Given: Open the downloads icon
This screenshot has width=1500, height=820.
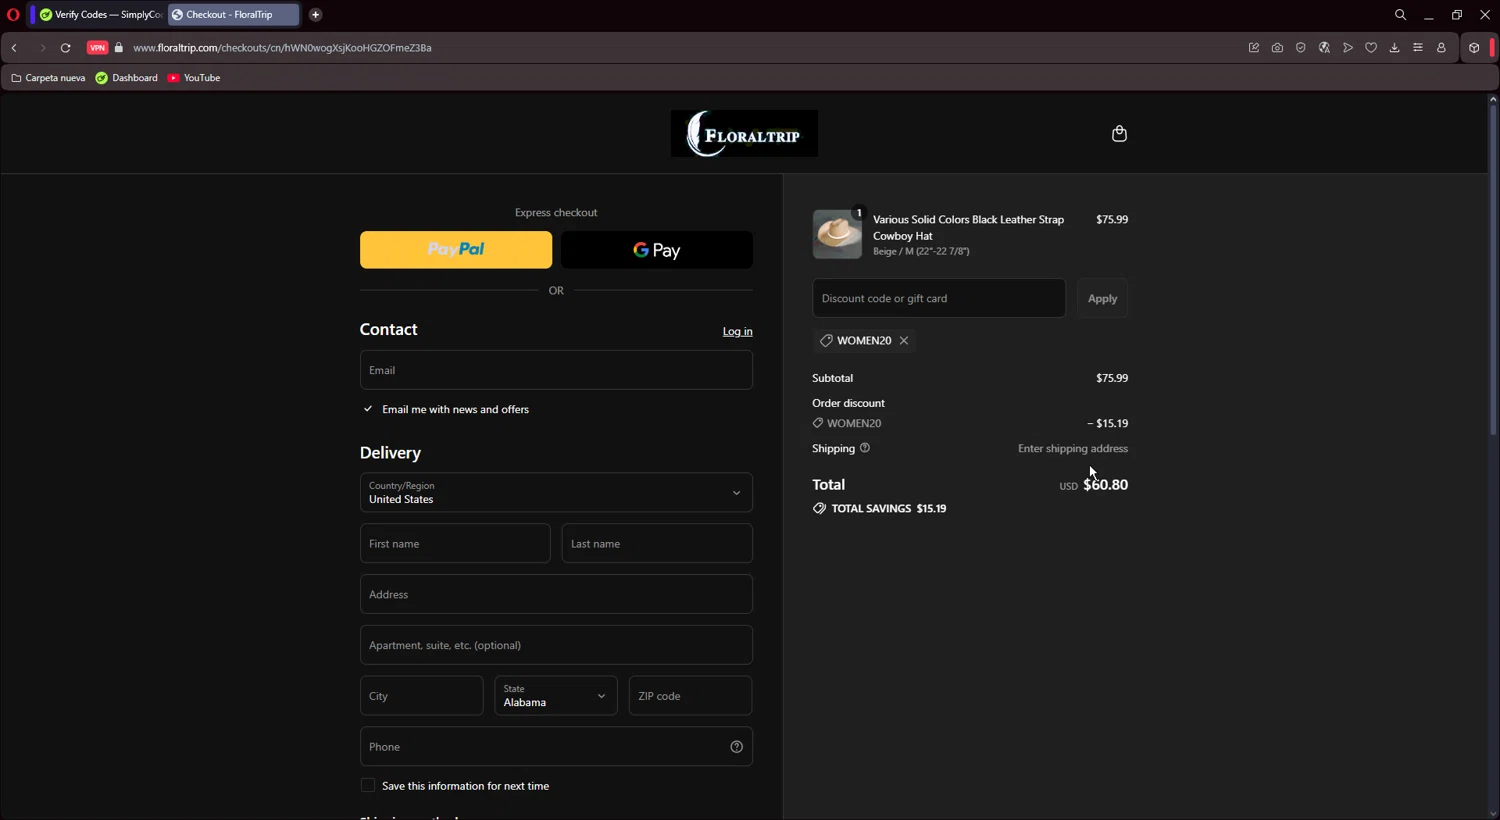Looking at the screenshot, I should [1394, 48].
